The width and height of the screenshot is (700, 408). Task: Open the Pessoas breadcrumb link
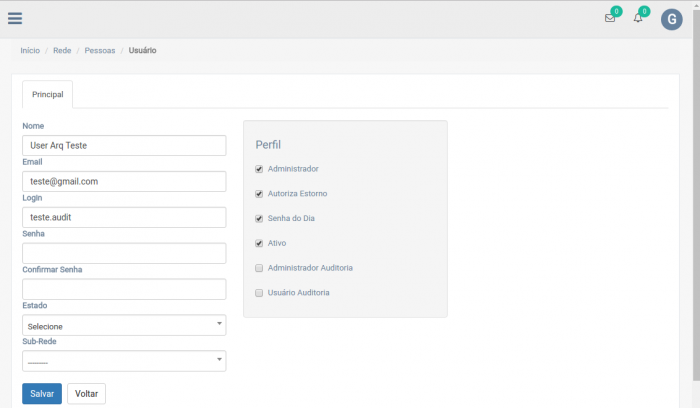coord(100,50)
